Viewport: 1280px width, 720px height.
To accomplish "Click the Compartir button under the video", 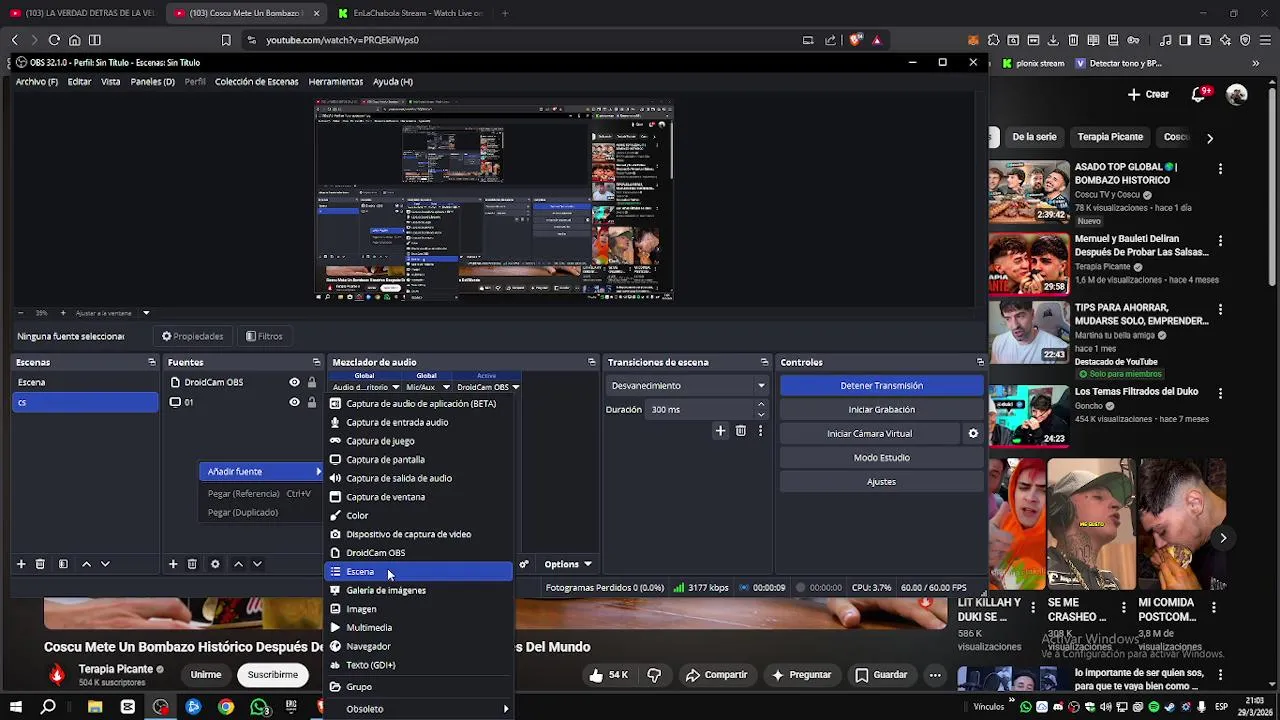I will [716, 675].
